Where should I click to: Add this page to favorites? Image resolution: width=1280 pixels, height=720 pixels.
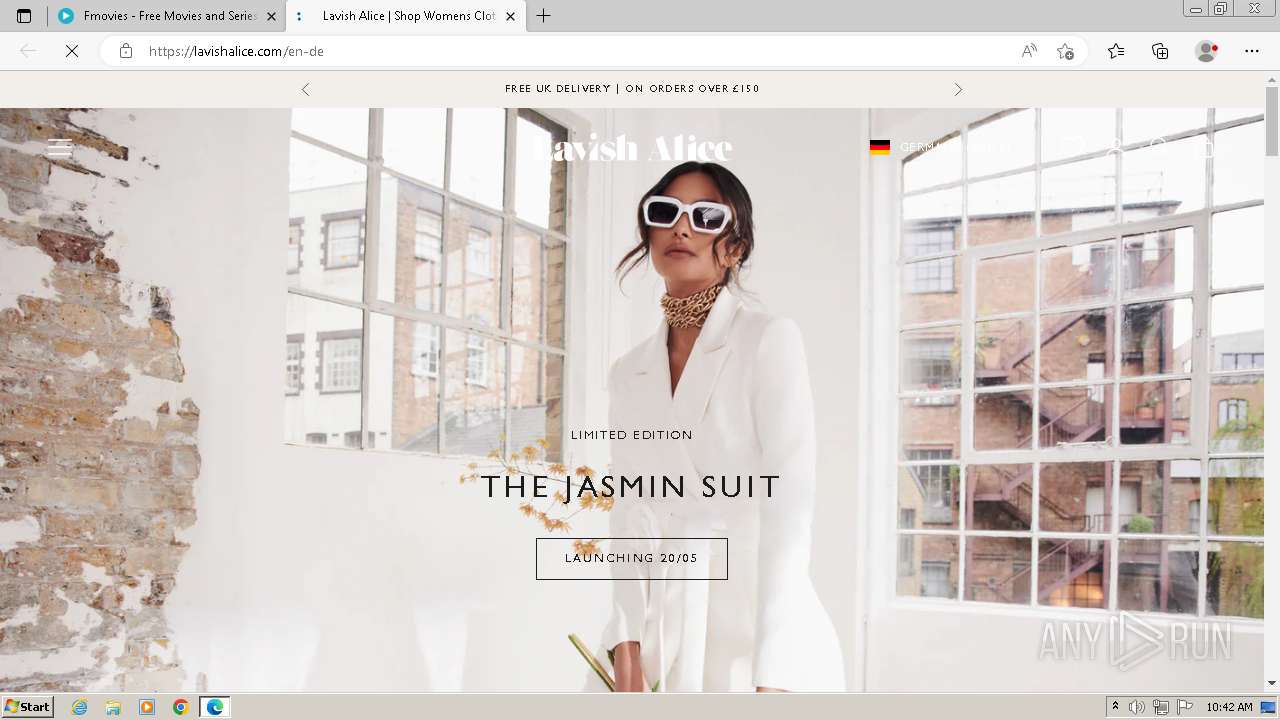tap(1066, 51)
